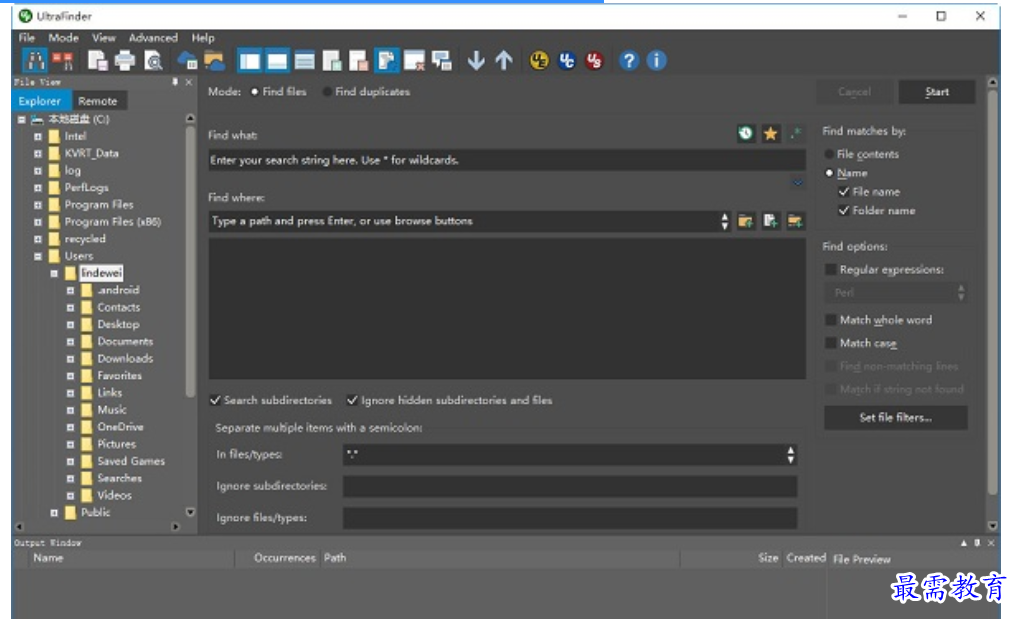Click the Ignore files/types input field
1015x619 pixels.
tap(570, 518)
